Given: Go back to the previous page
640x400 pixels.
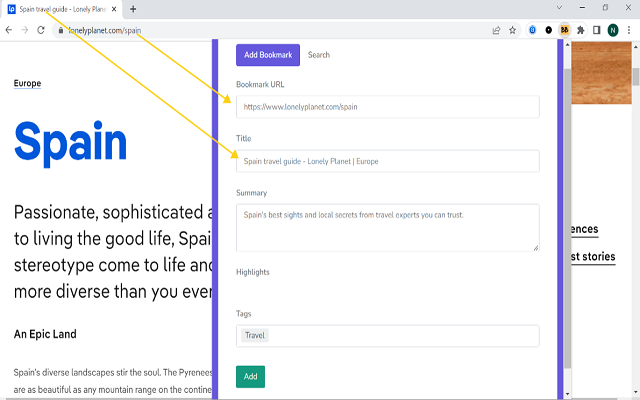Looking at the screenshot, I should 9,30.
